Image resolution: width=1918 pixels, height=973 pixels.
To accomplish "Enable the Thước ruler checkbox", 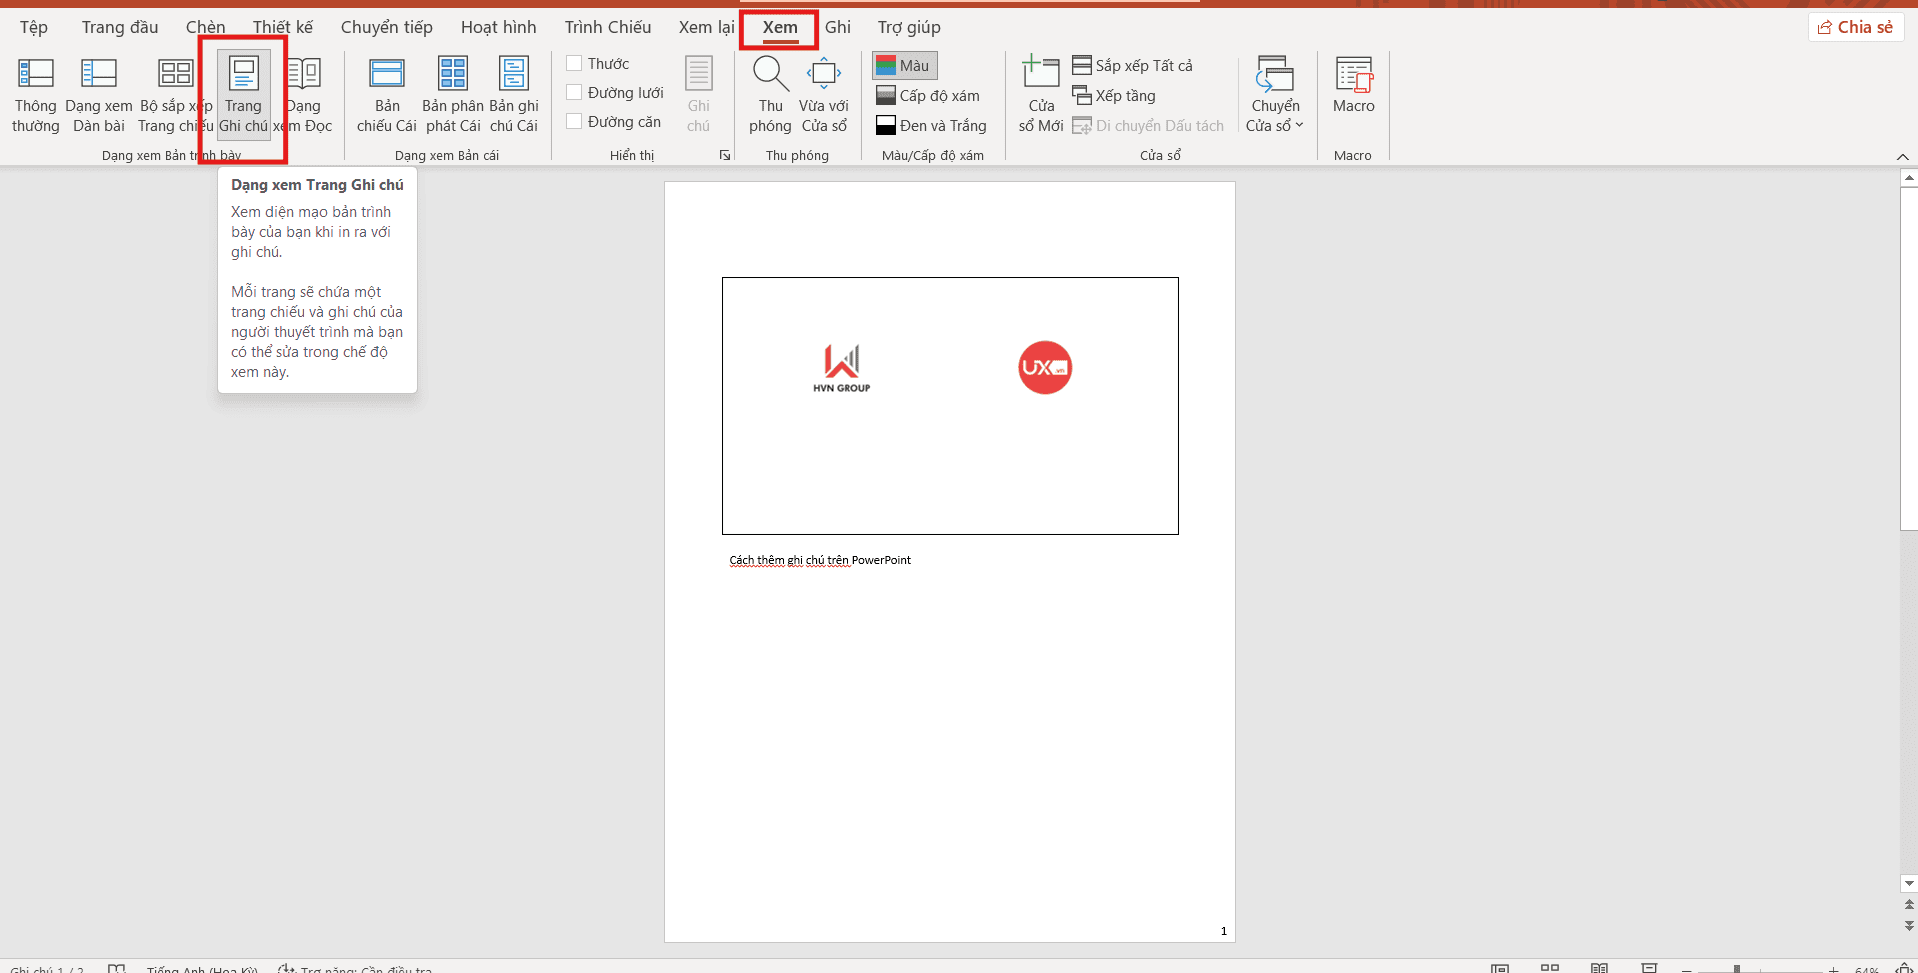I will tap(573, 62).
